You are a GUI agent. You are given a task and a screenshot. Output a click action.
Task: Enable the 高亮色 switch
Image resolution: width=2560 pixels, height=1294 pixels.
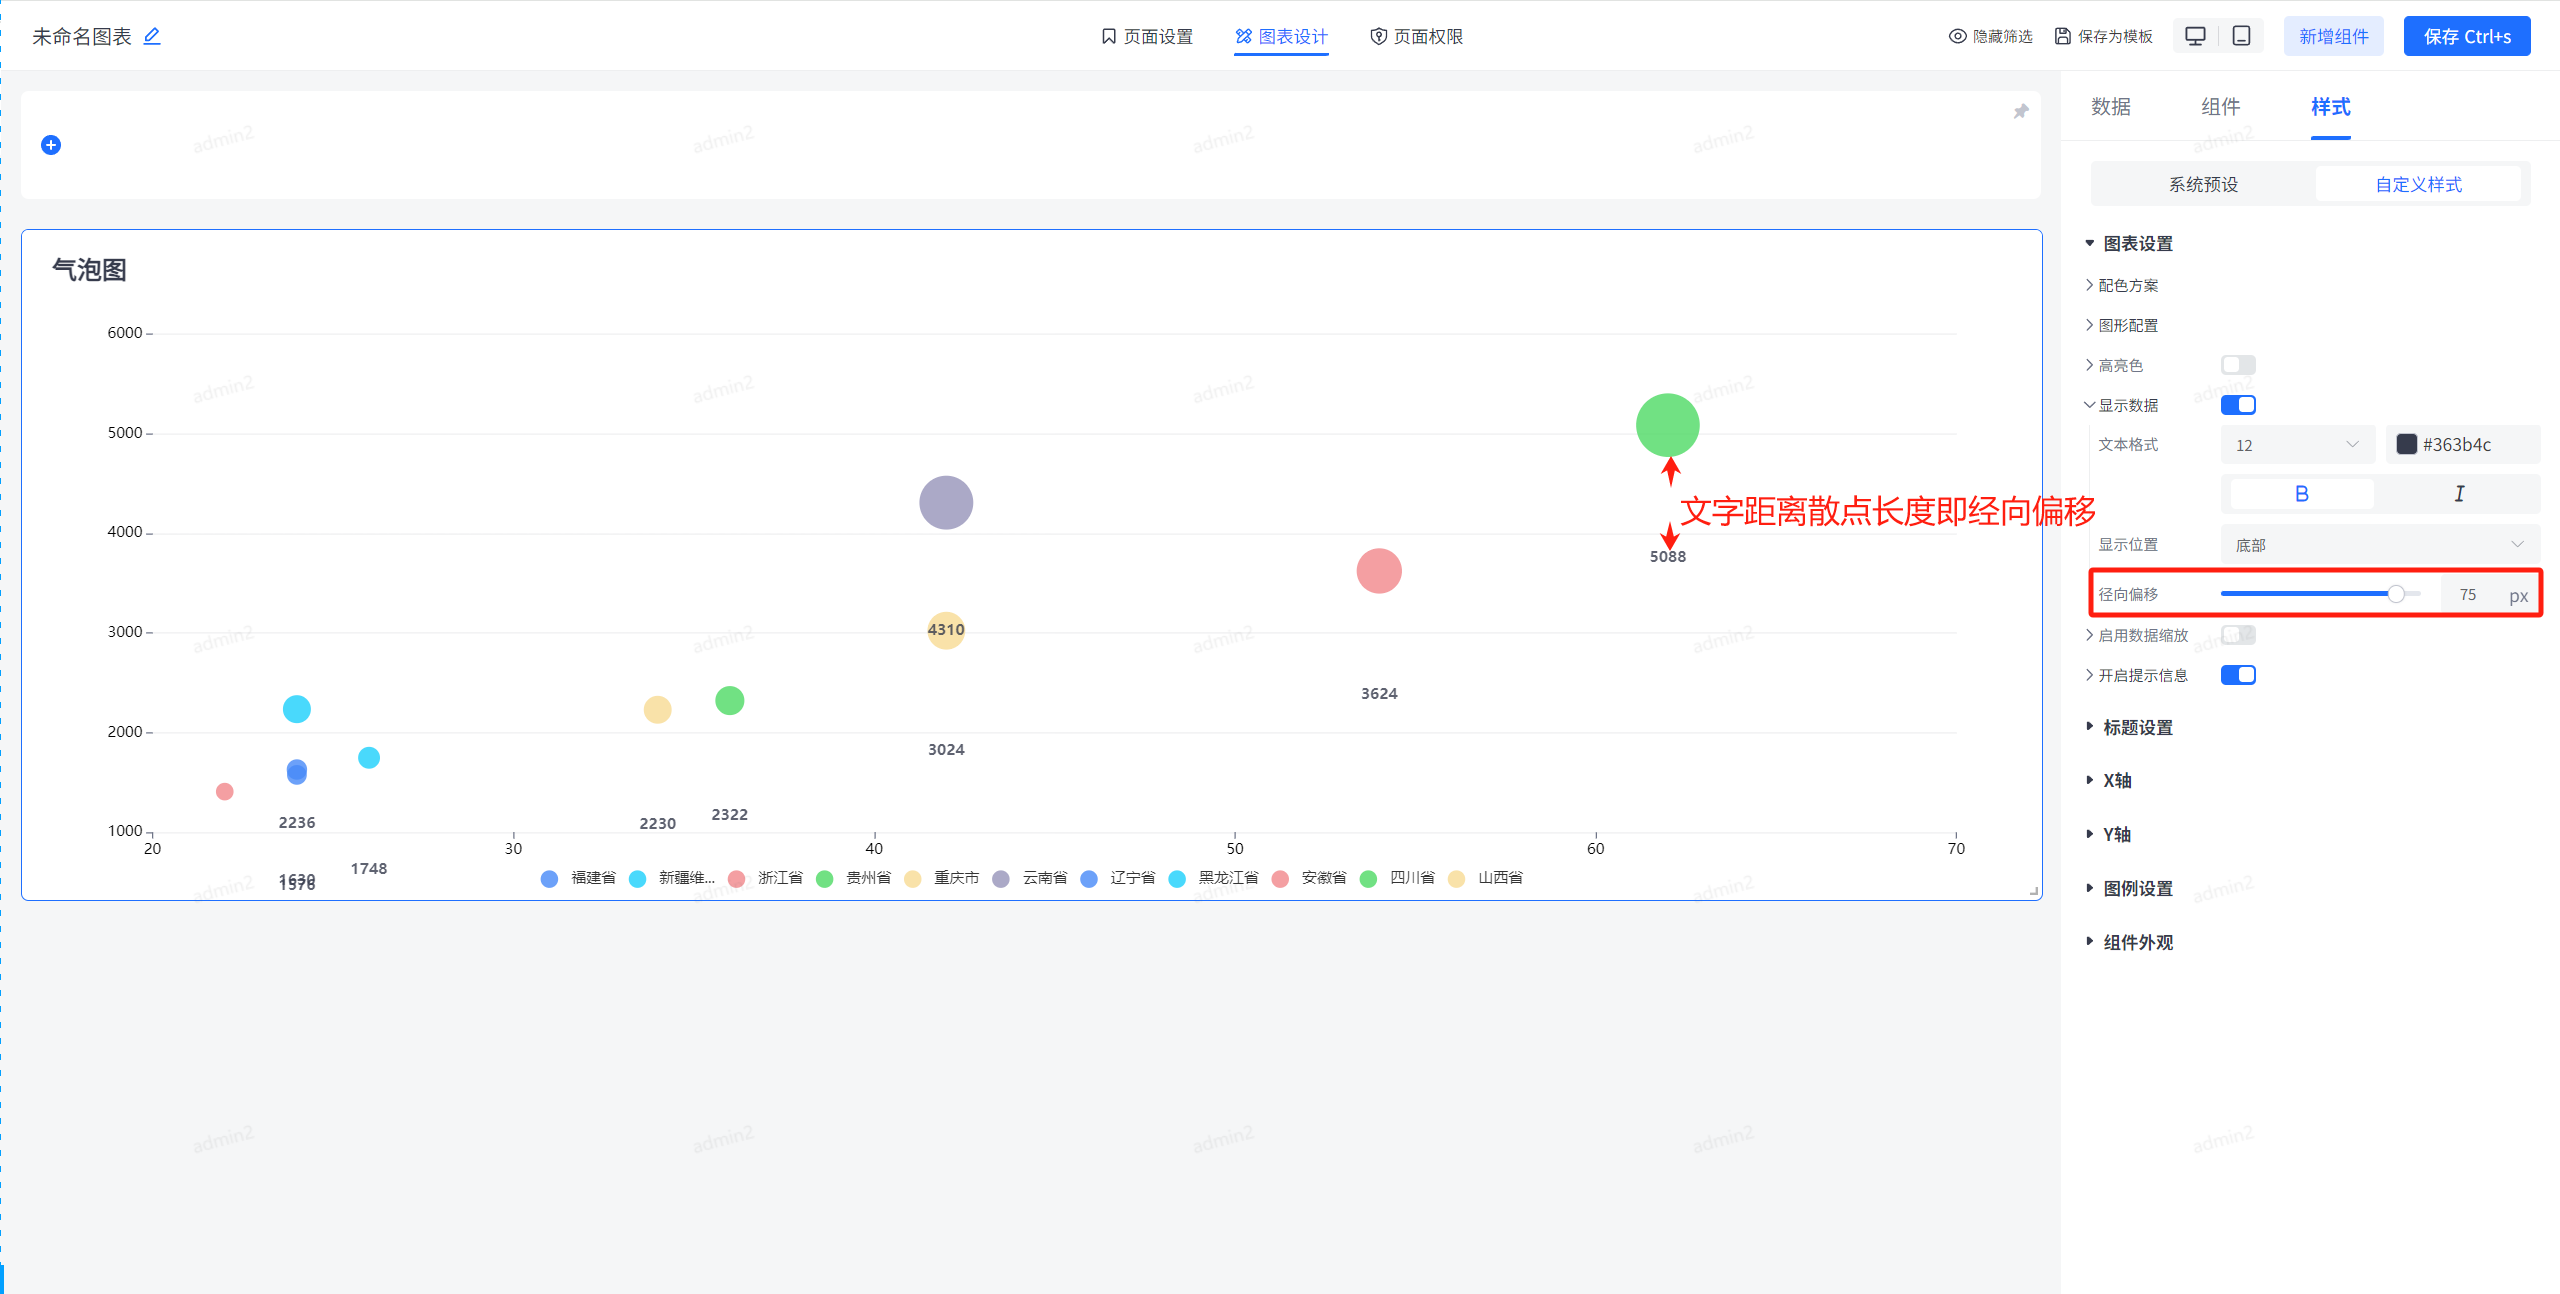[2238, 365]
